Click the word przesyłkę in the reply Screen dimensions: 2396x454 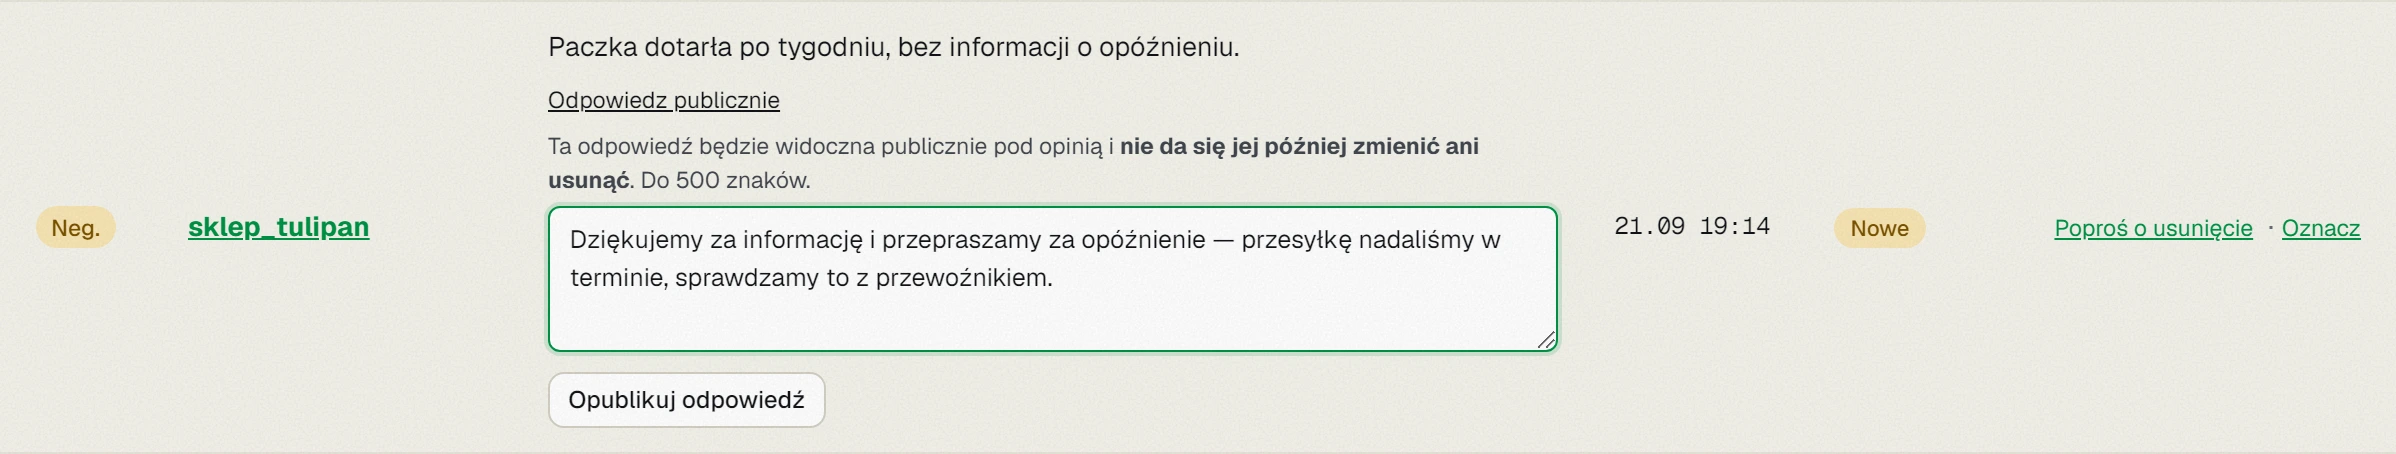click(1296, 240)
